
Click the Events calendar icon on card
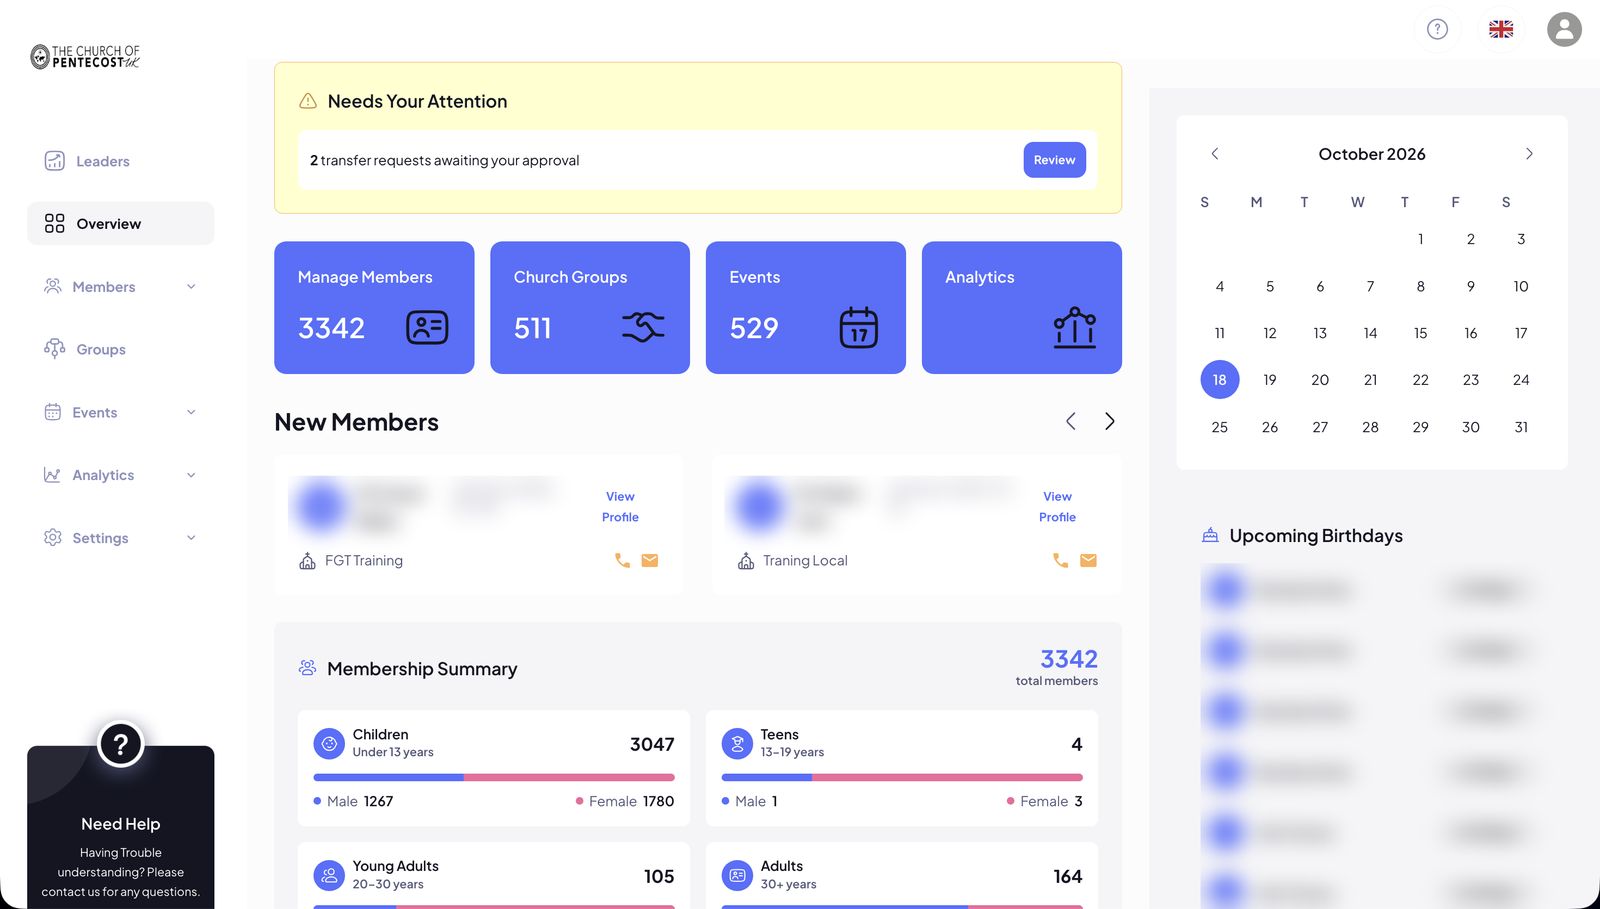[858, 327]
